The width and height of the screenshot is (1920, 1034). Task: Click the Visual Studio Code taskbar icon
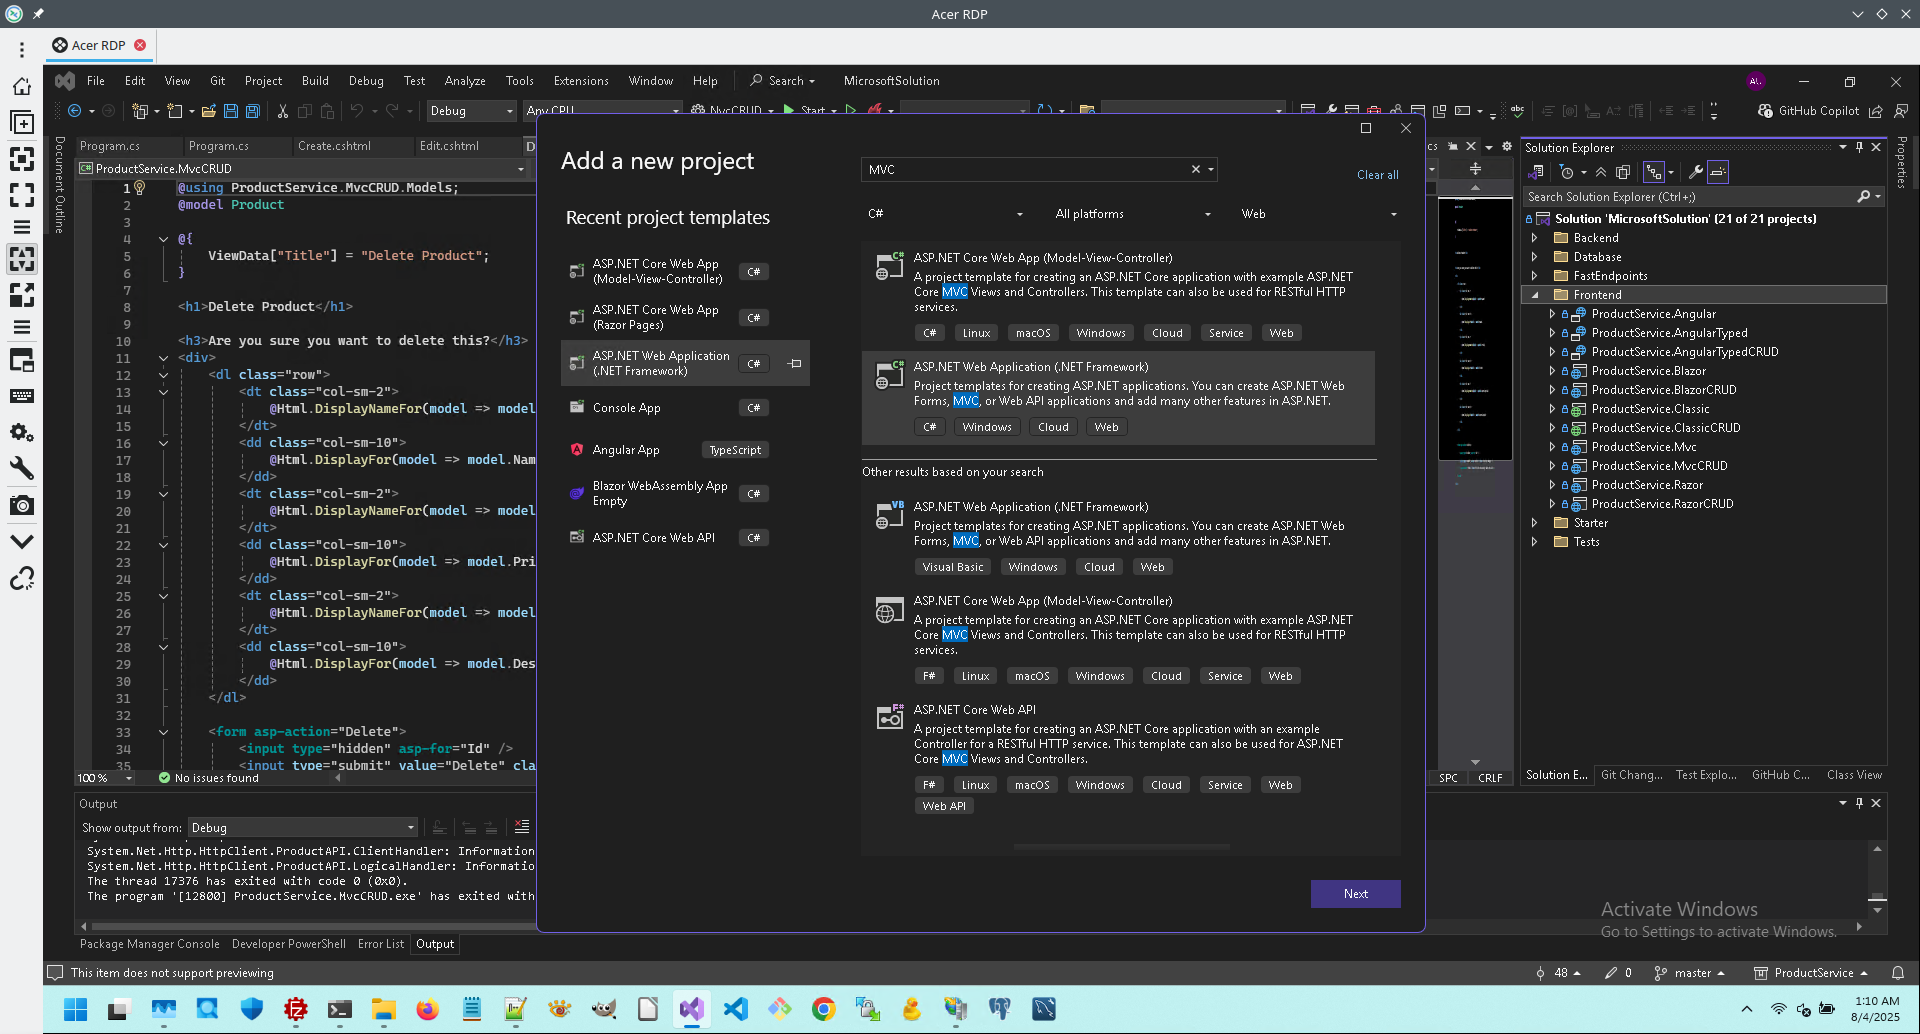point(735,1009)
